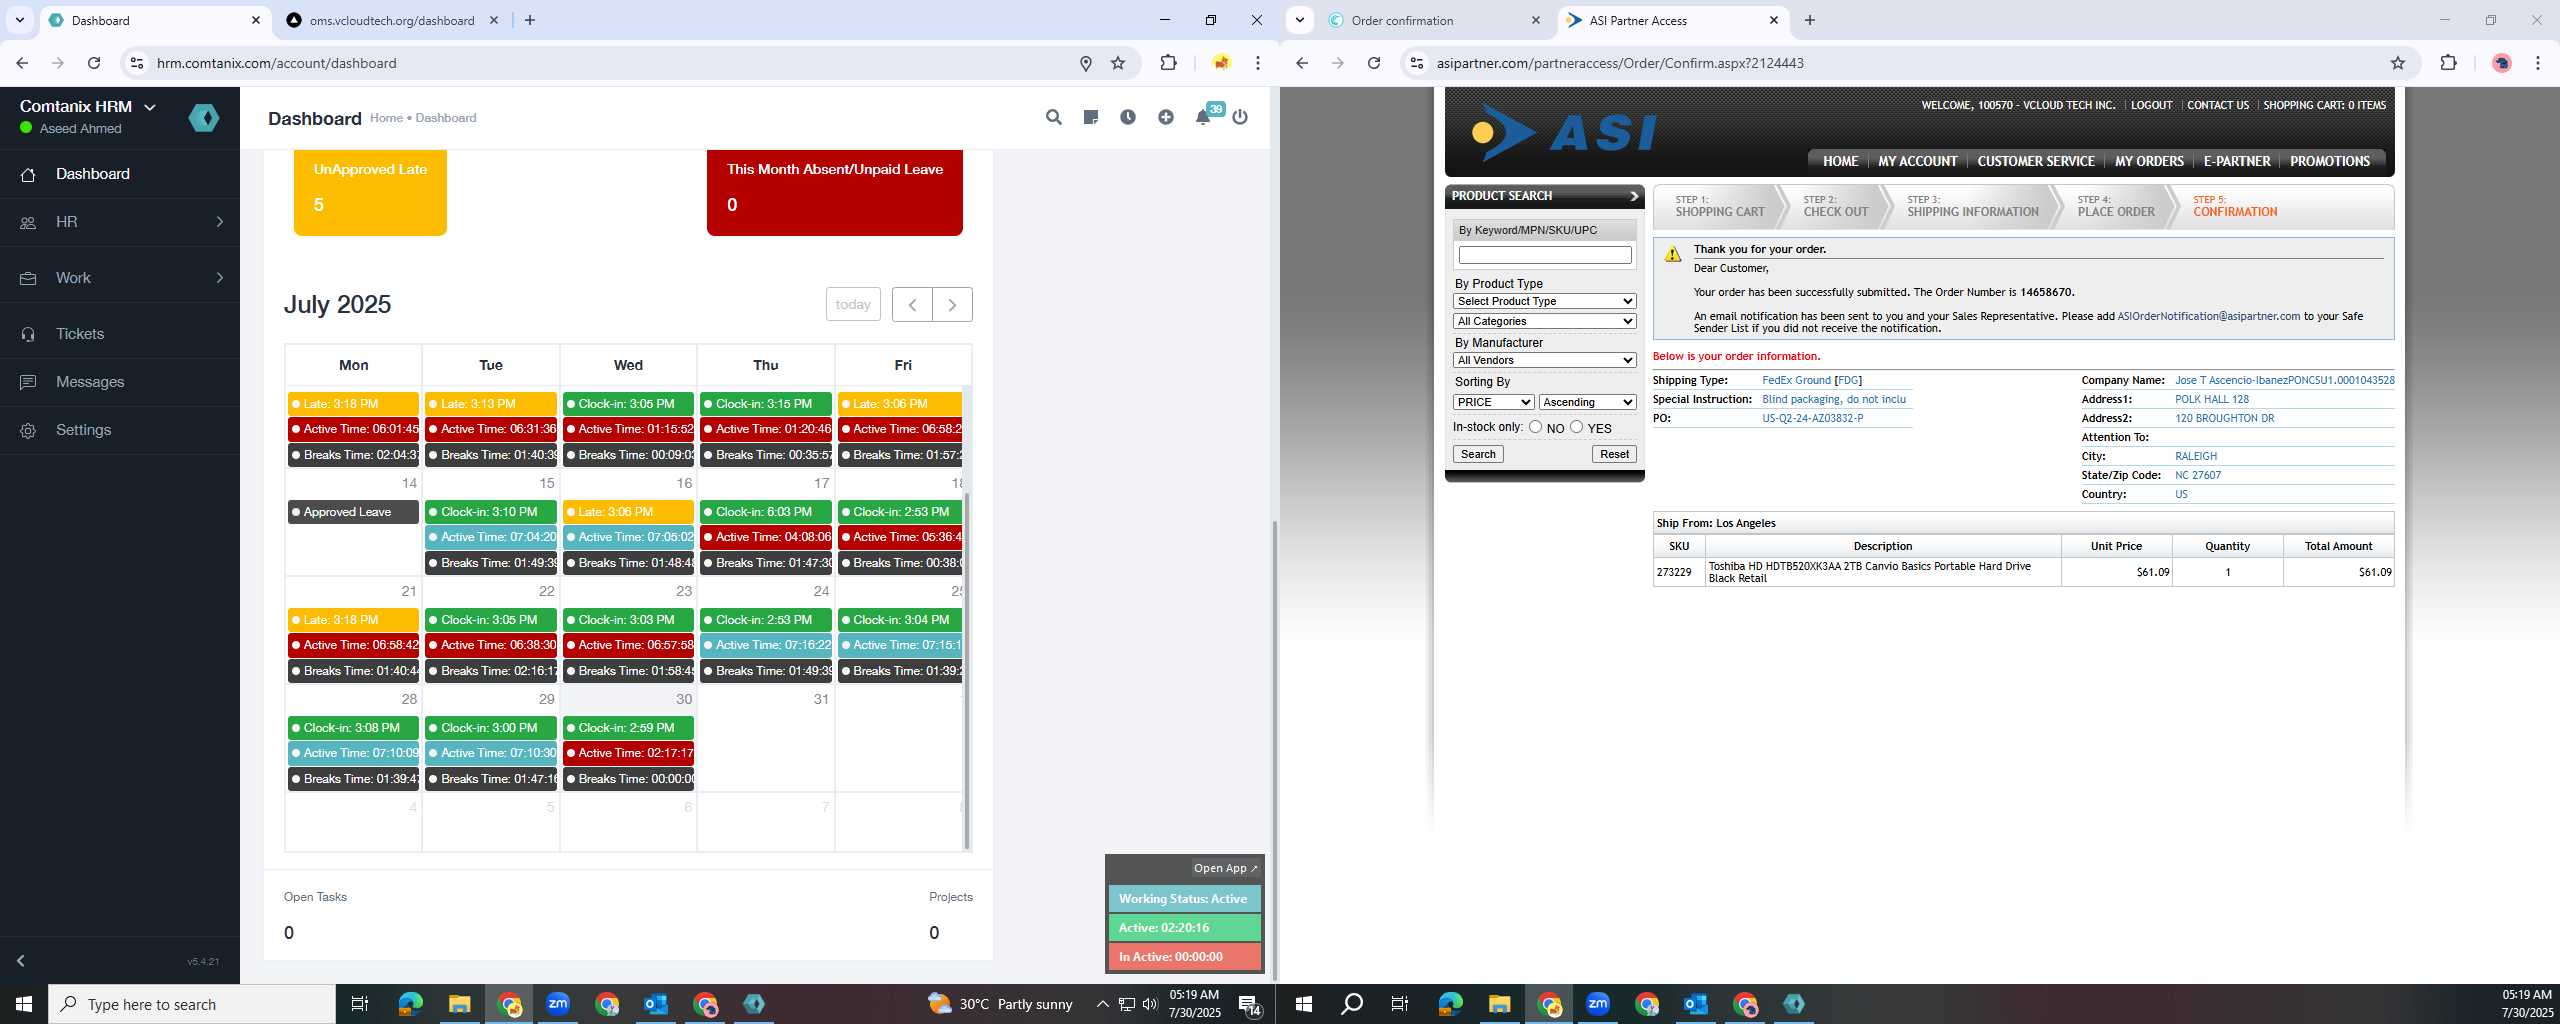Reload the ASI partner page
The image size is (2560, 1024).
[x=1374, y=63]
